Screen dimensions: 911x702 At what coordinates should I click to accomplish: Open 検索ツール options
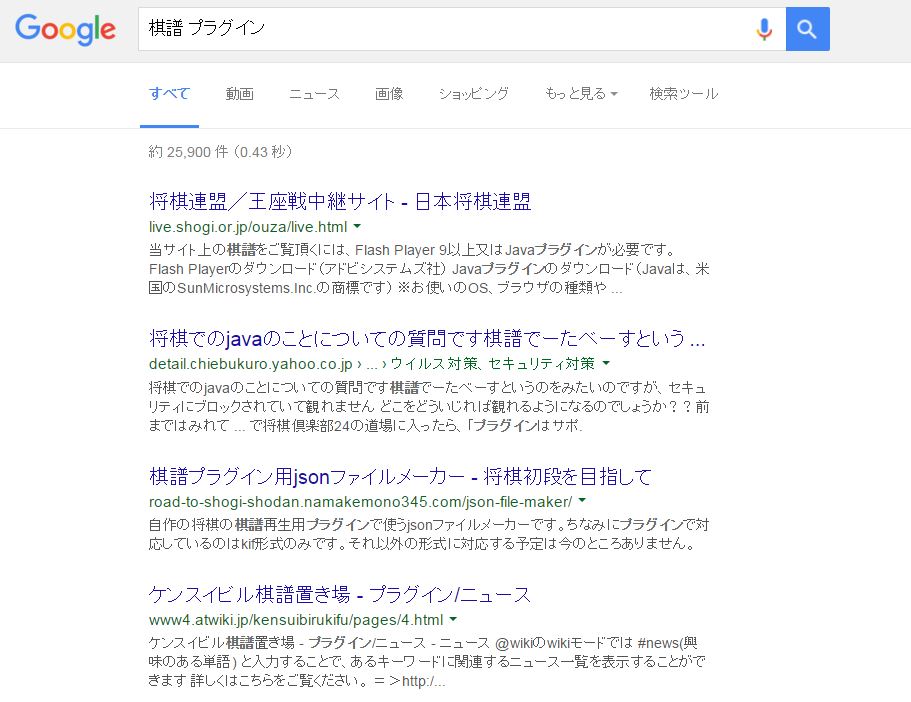pyautogui.click(x=684, y=94)
